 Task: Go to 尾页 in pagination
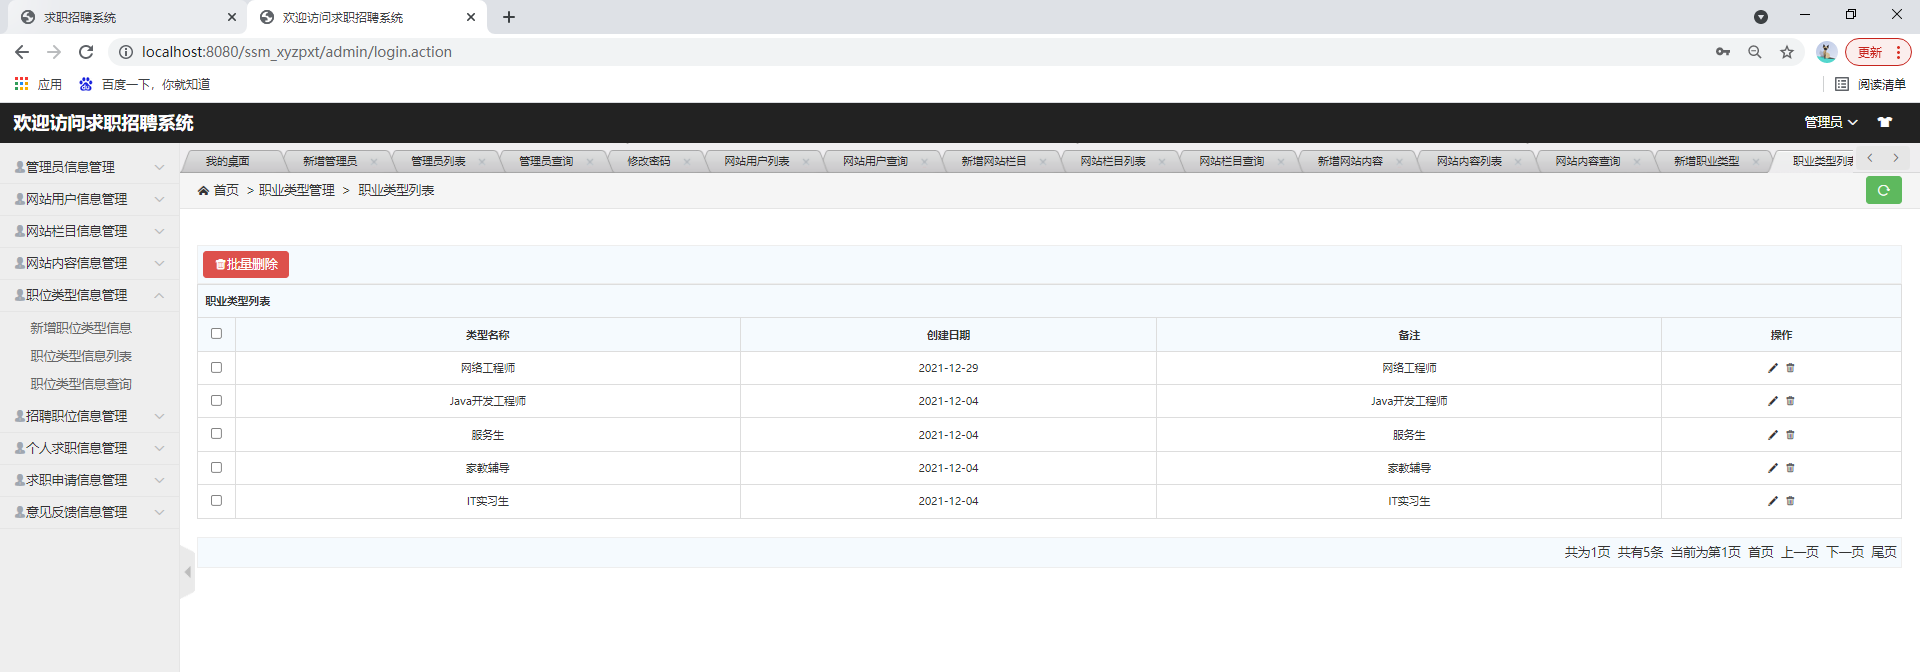pyautogui.click(x=1884, y=552)
